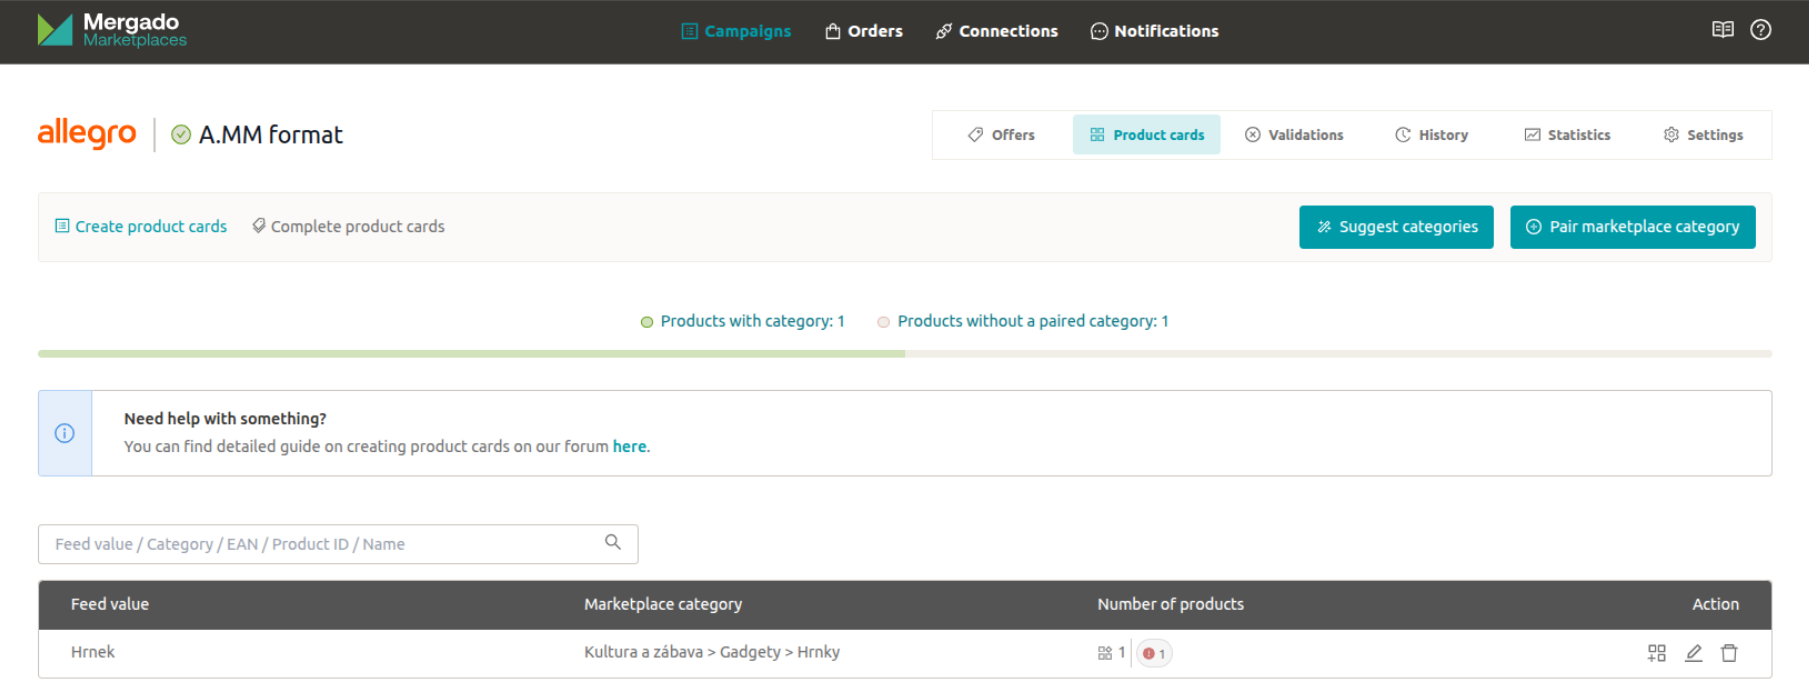Viewport: 1809px width, 687px height.
Task: Click the info icon in help box
Action: tap(65, 433)
